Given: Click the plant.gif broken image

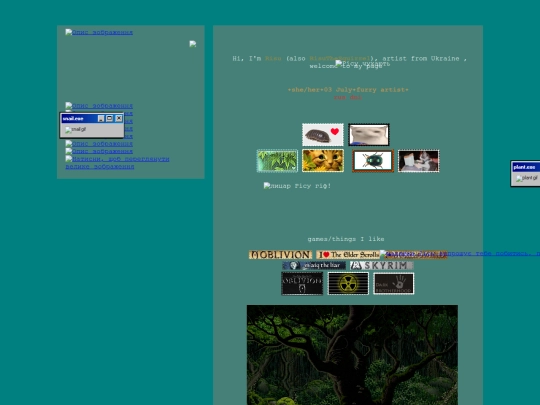Looking at the screenshot, I should coord(527,178).
